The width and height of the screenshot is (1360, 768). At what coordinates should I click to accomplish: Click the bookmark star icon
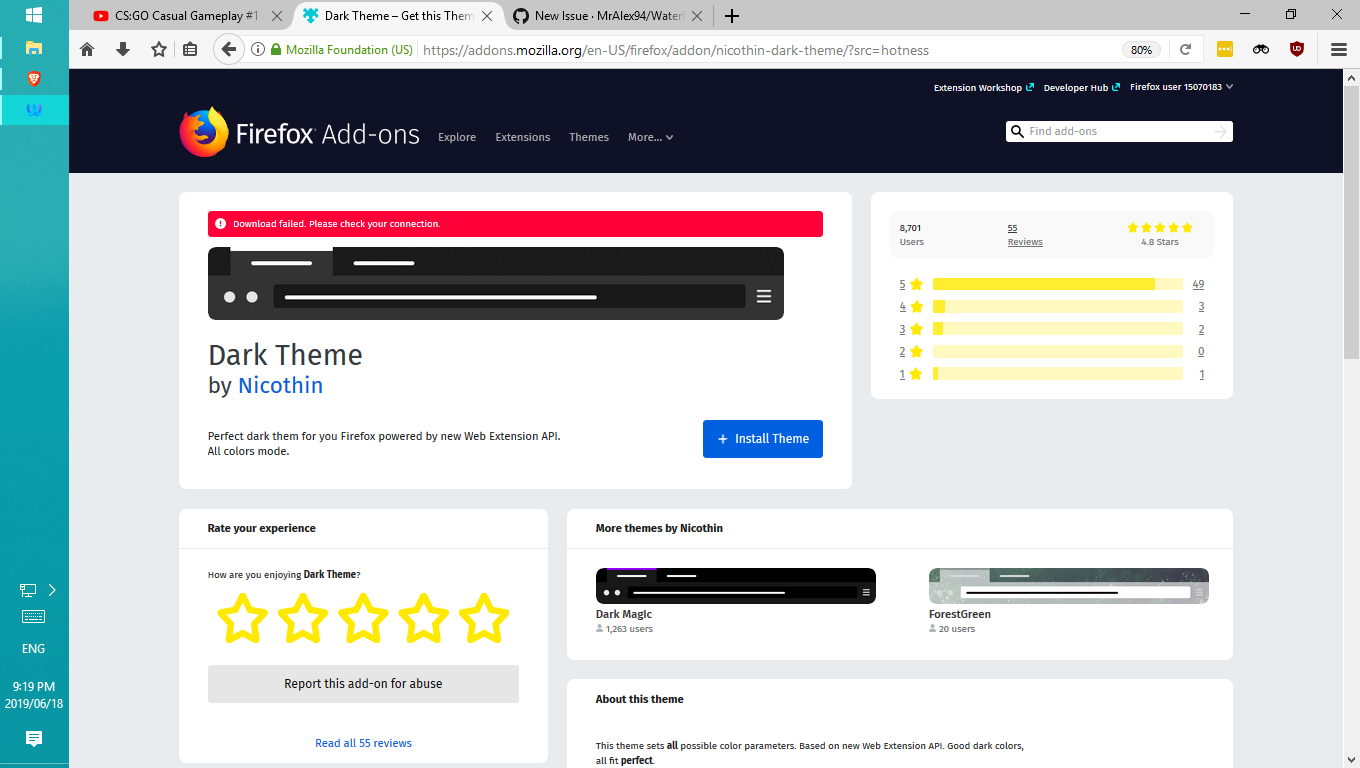point(159,49)
